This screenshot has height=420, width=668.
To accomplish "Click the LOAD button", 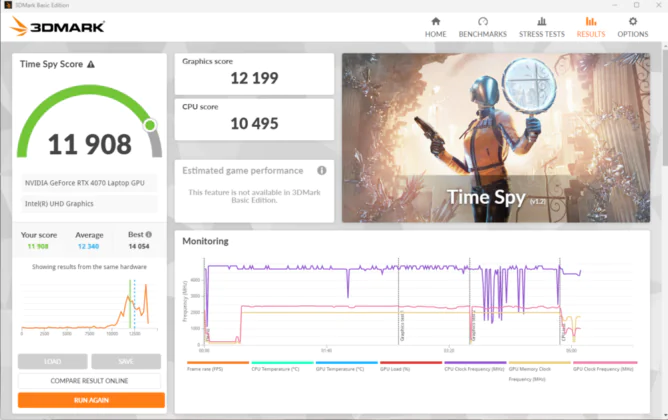I will click(53, 361).
